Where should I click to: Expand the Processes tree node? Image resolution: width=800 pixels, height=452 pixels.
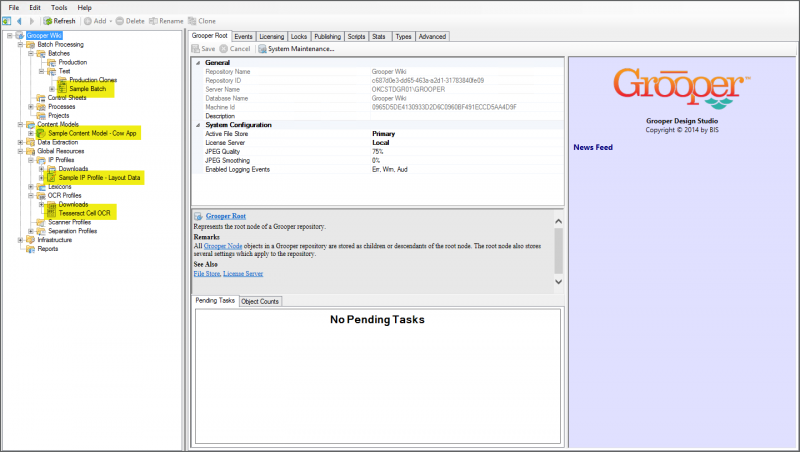(x=31, y=107)
